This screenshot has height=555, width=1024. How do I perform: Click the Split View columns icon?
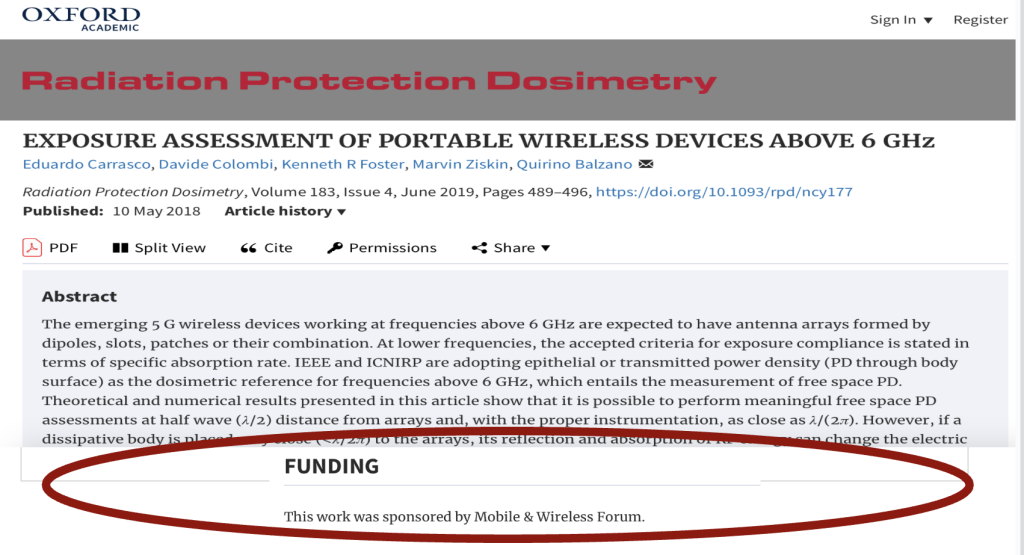click(120, 248)
